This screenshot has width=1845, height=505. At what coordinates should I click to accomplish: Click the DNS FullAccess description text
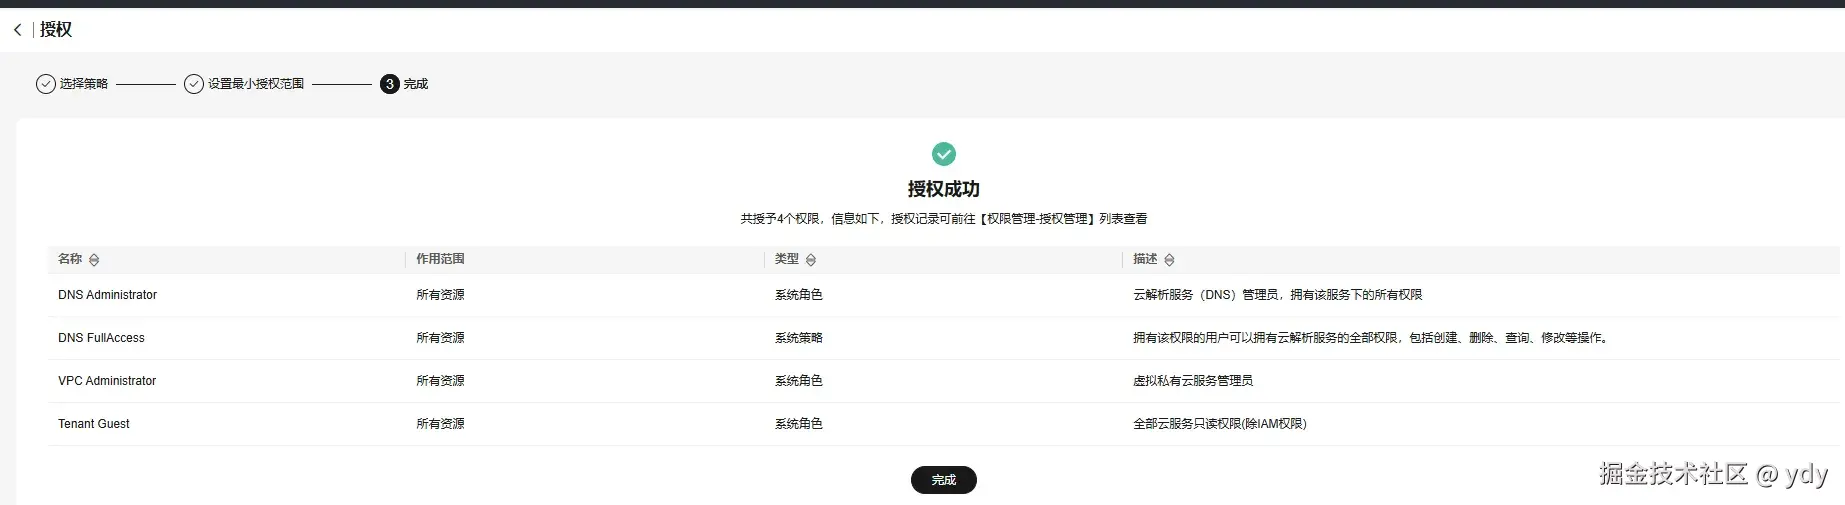coord(1372,338)
